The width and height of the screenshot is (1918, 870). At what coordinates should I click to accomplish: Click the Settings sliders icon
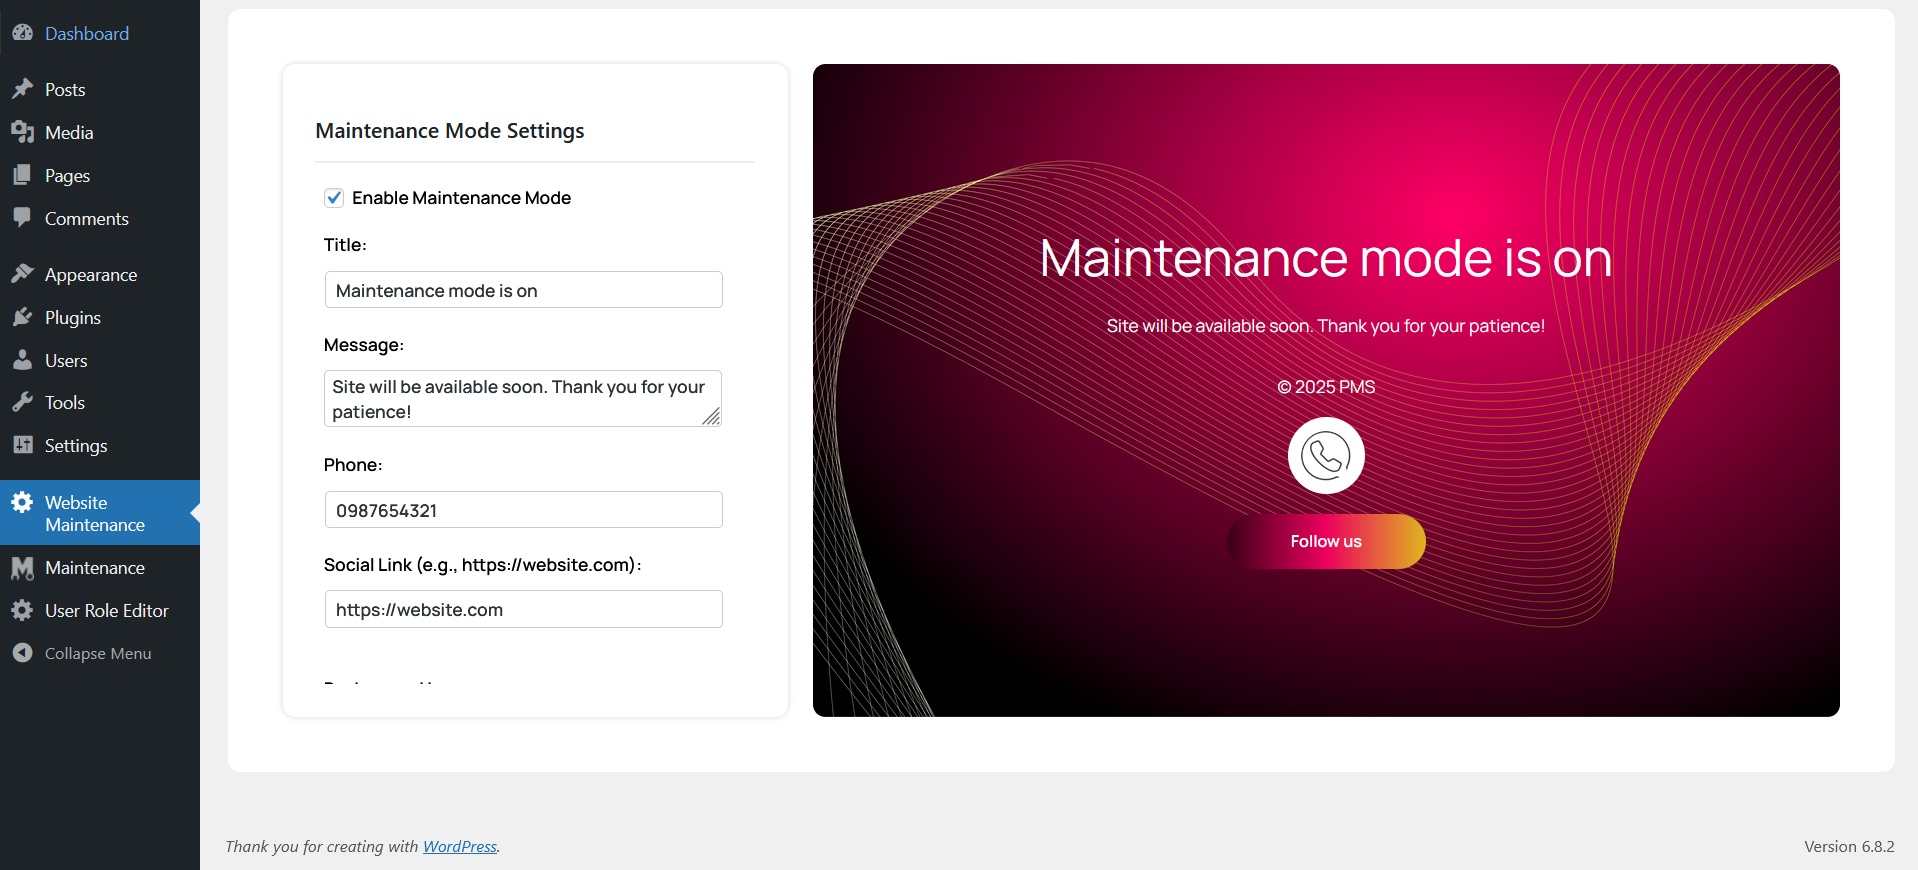coord(22,445)
